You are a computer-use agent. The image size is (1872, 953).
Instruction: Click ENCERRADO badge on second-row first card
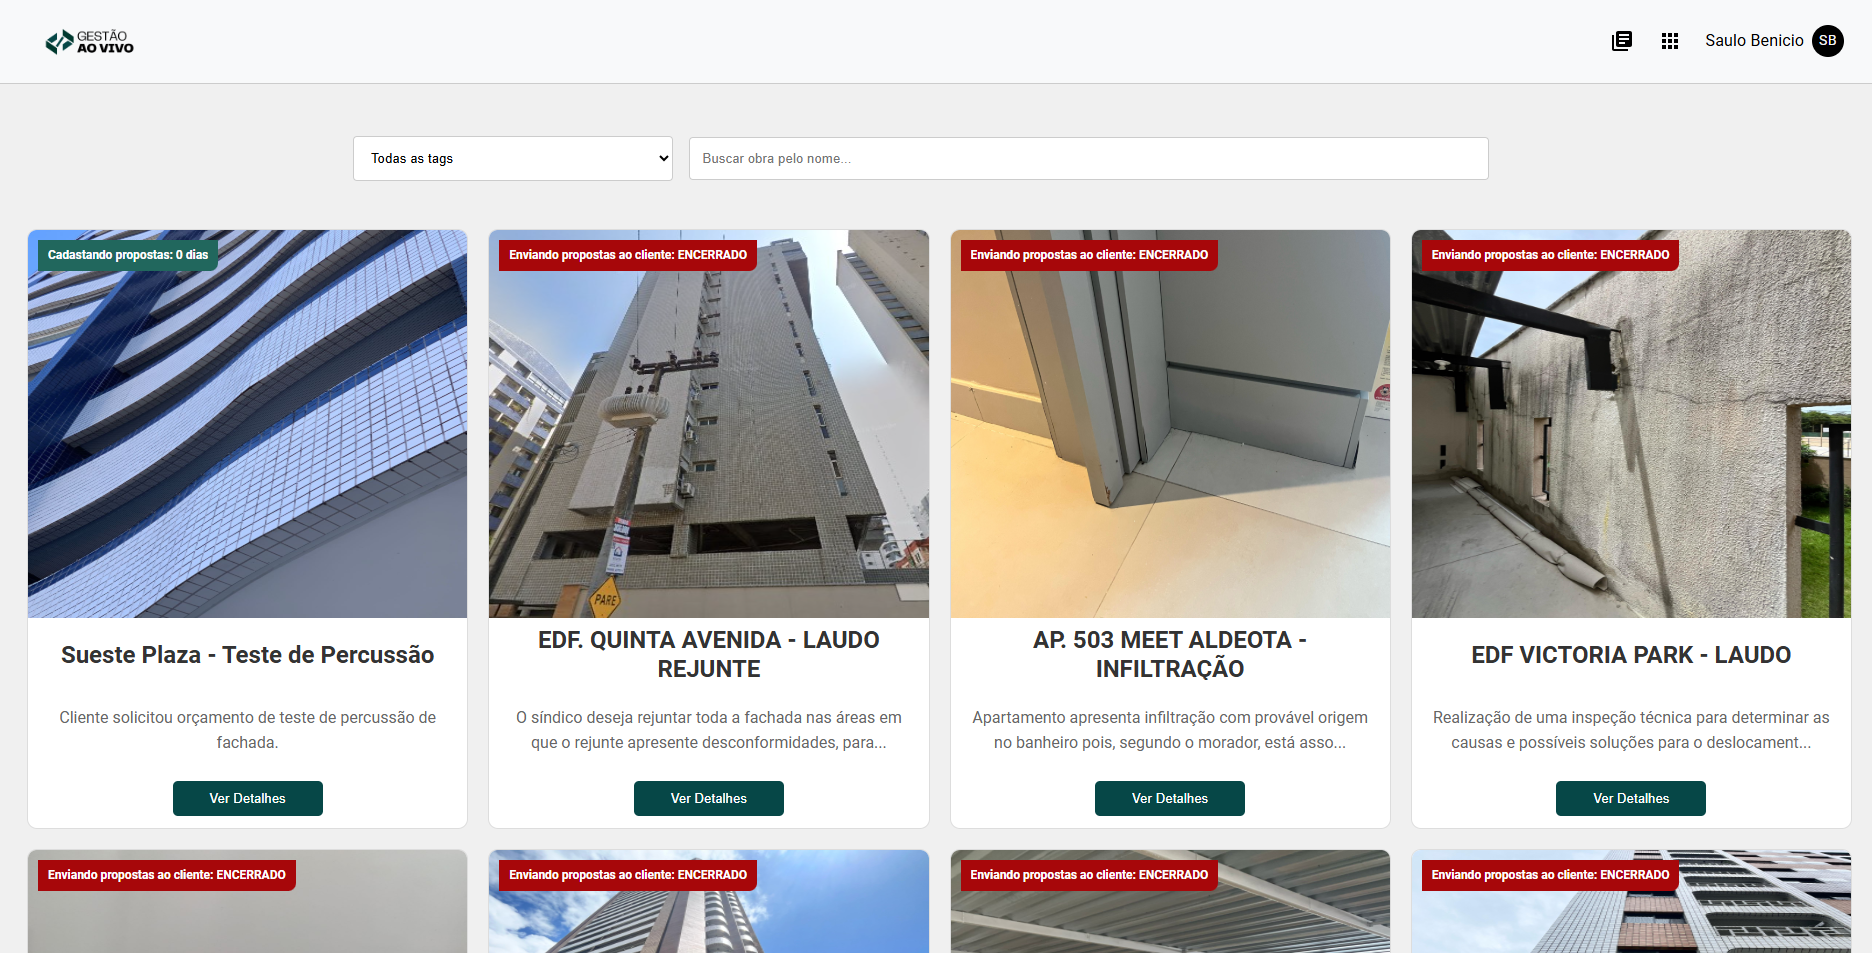click(x=167, y=875)
